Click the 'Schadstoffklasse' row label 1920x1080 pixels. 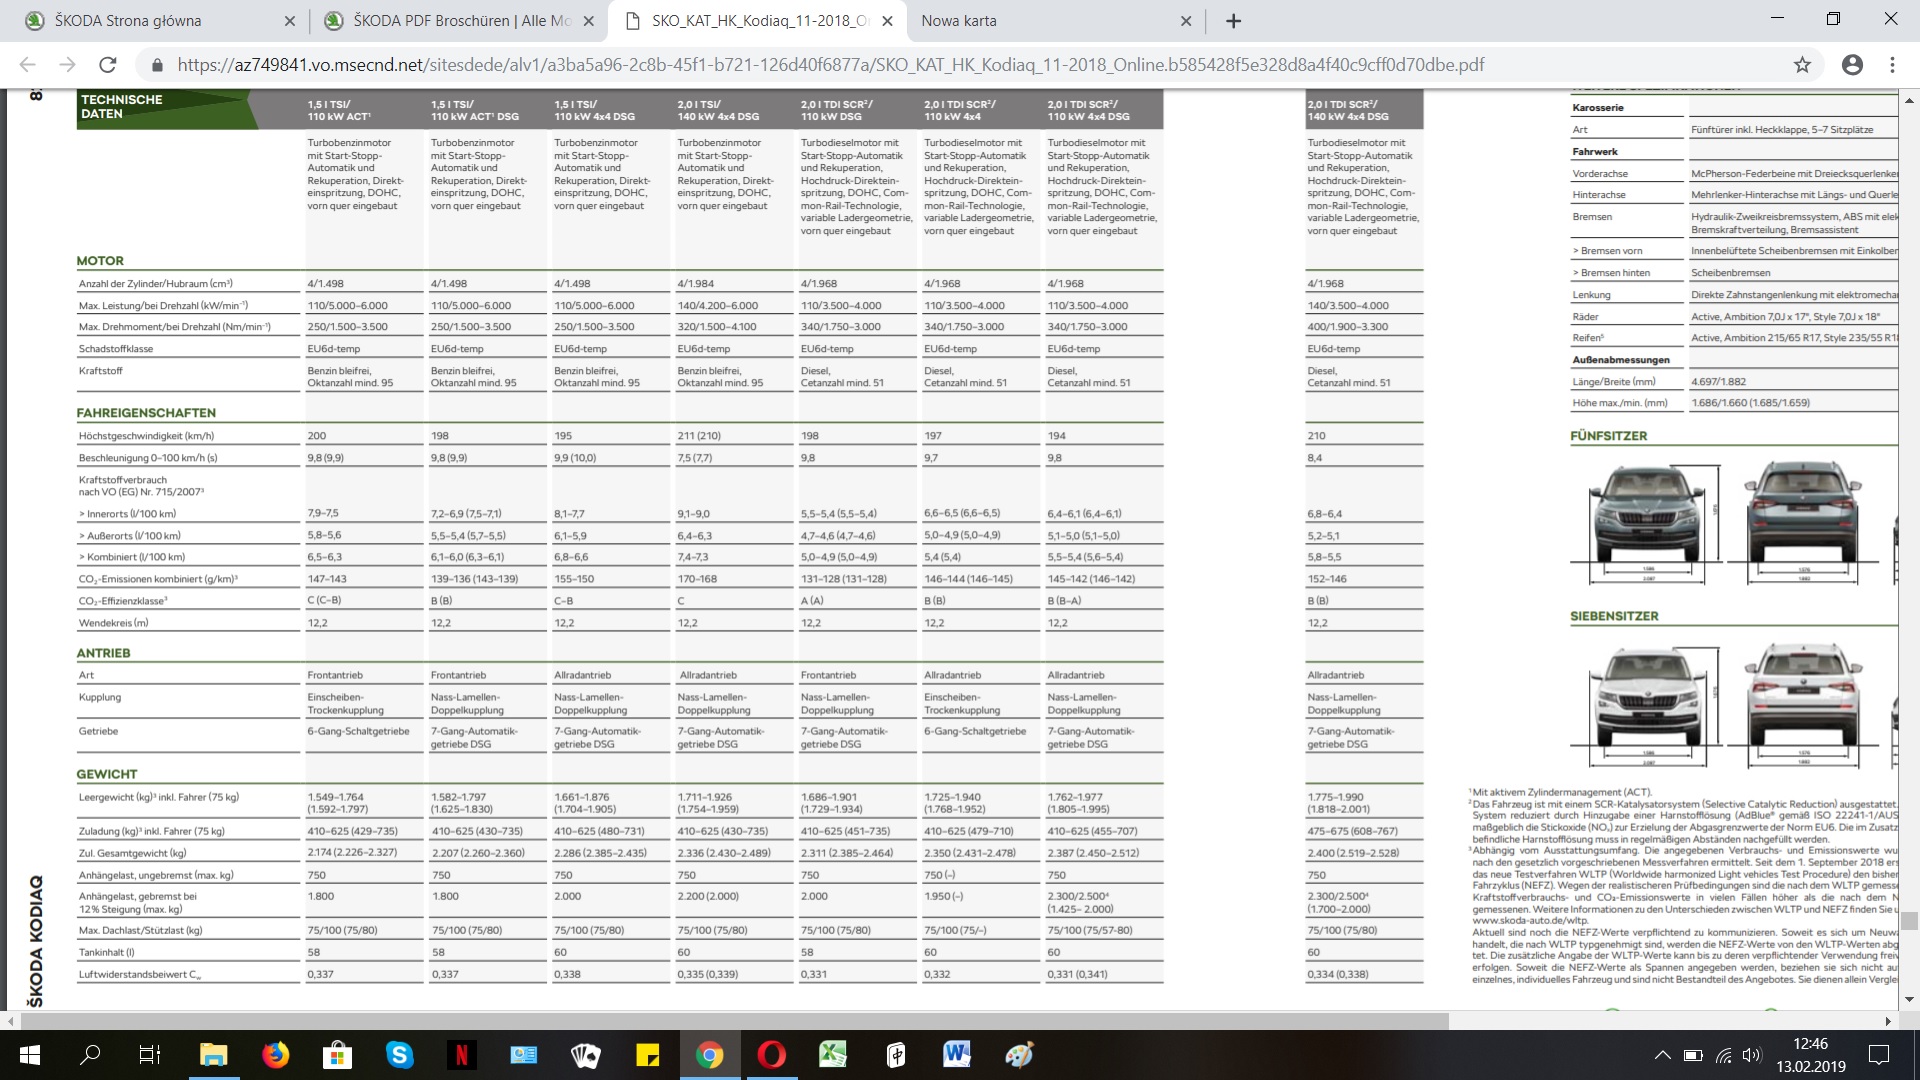click(116, 349)
